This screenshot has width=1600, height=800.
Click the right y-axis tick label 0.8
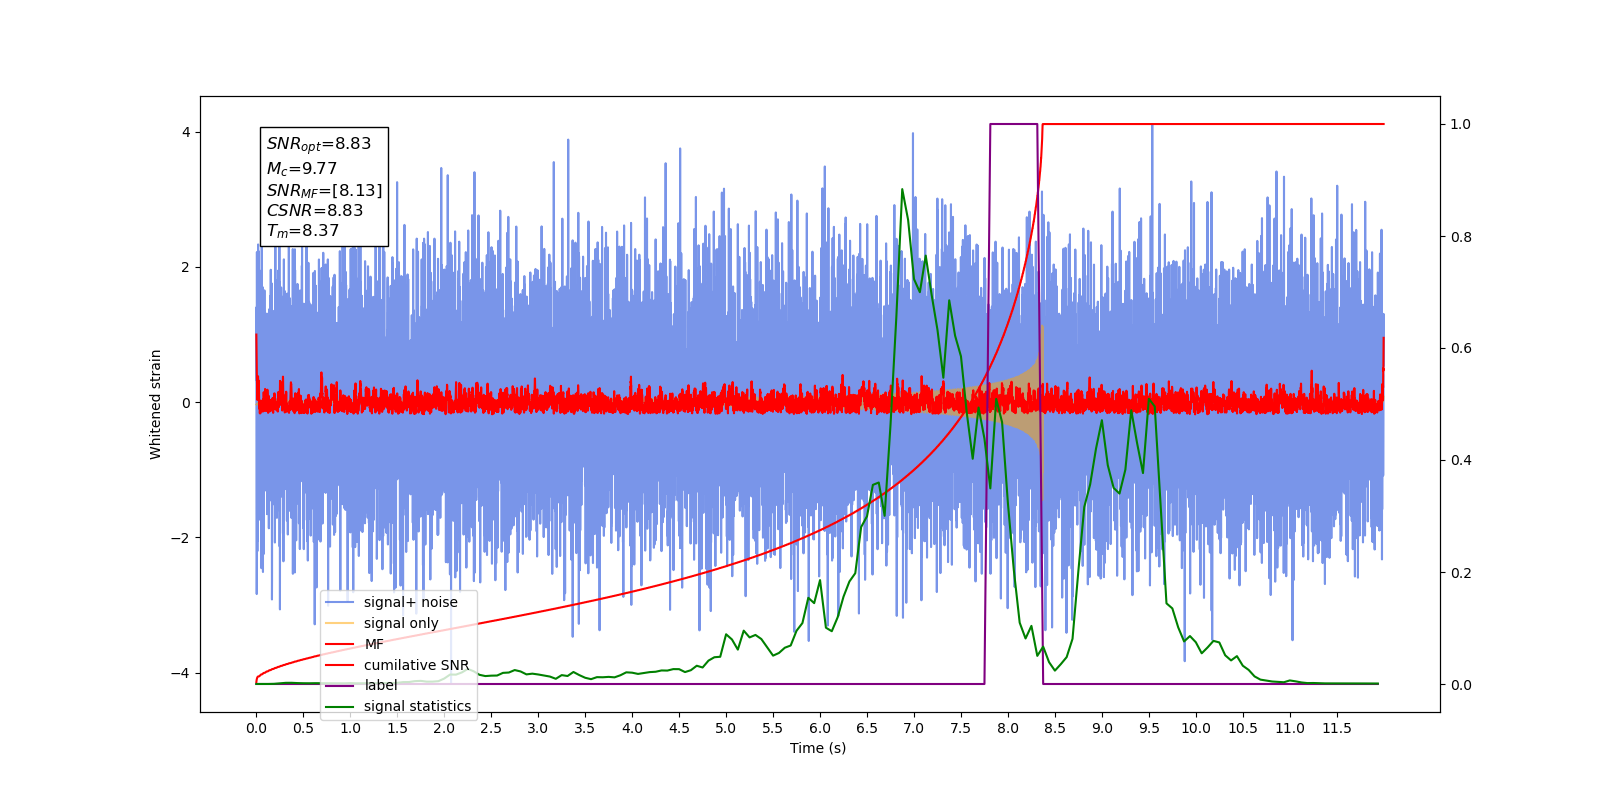coord(1461,237)
